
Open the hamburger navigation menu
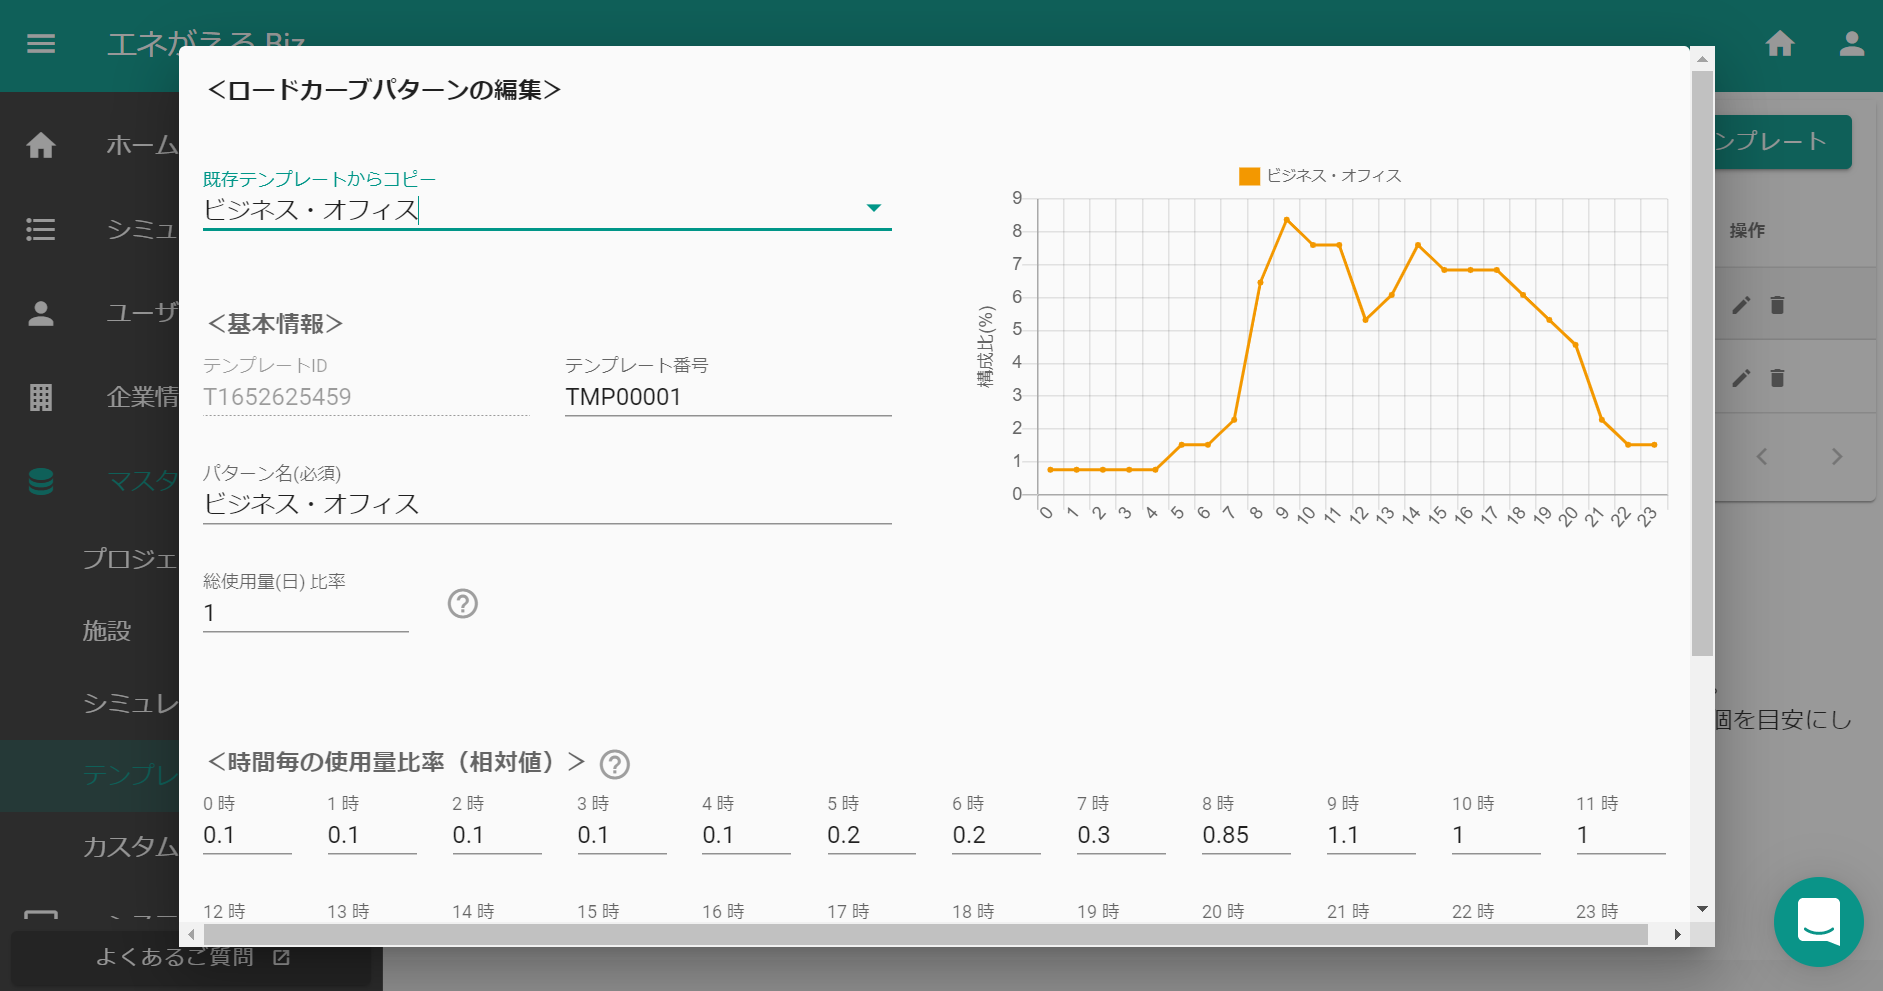click(x=41, y=44)
